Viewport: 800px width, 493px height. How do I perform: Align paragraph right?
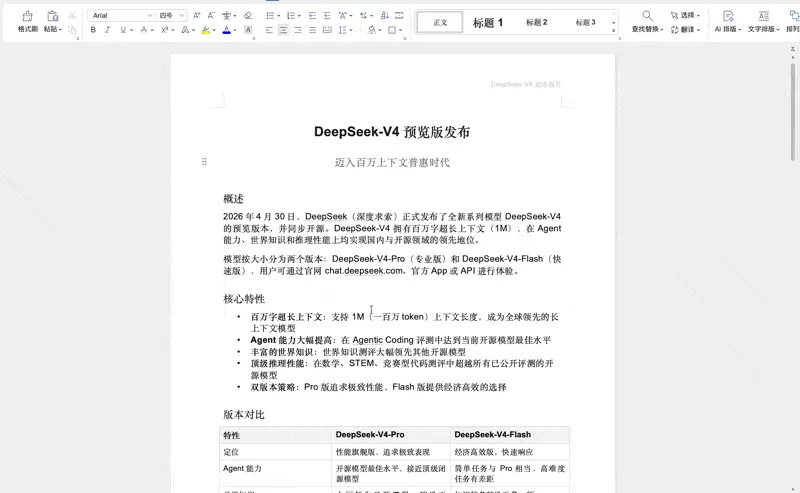click(298, 30)
